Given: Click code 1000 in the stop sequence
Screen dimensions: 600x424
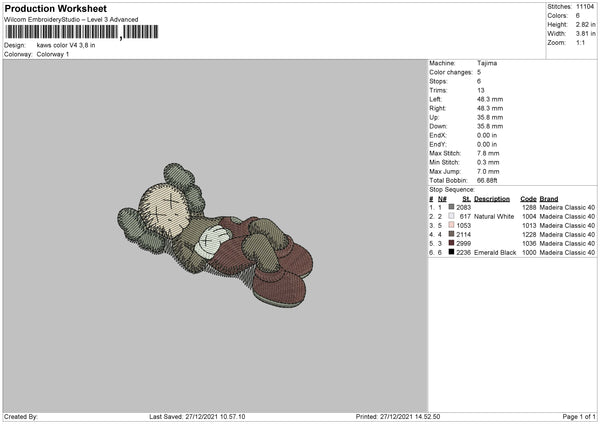Looking at the screenshot, I should (x=529, y=252).
